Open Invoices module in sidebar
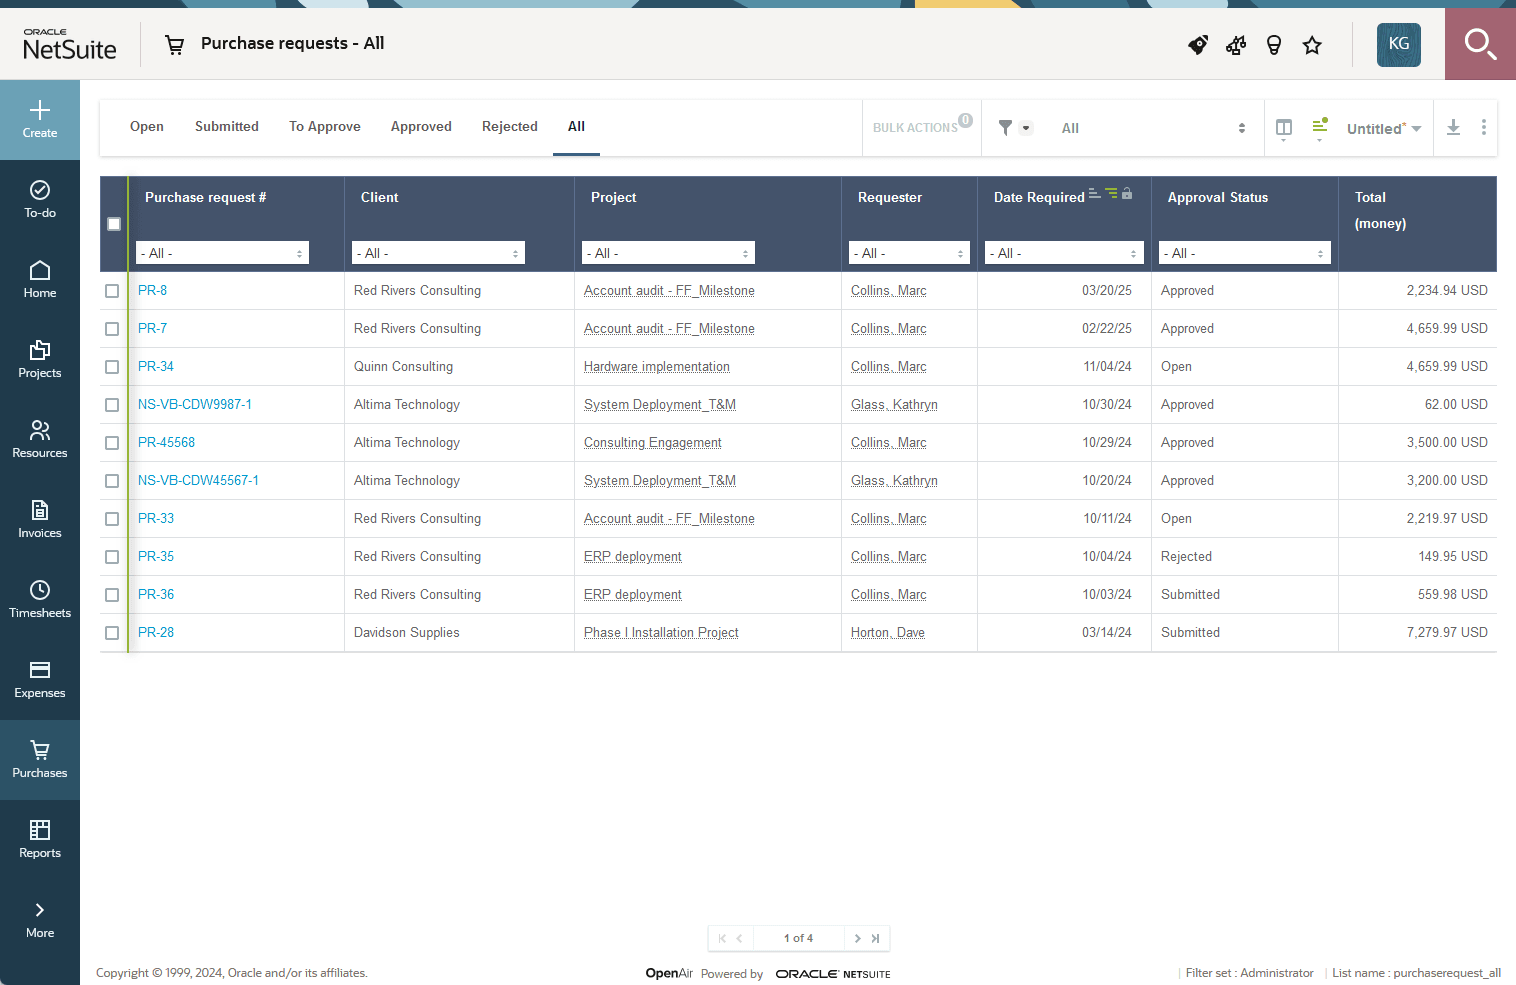Screen dimensions: 1516x985 click(x=40, y=520)
